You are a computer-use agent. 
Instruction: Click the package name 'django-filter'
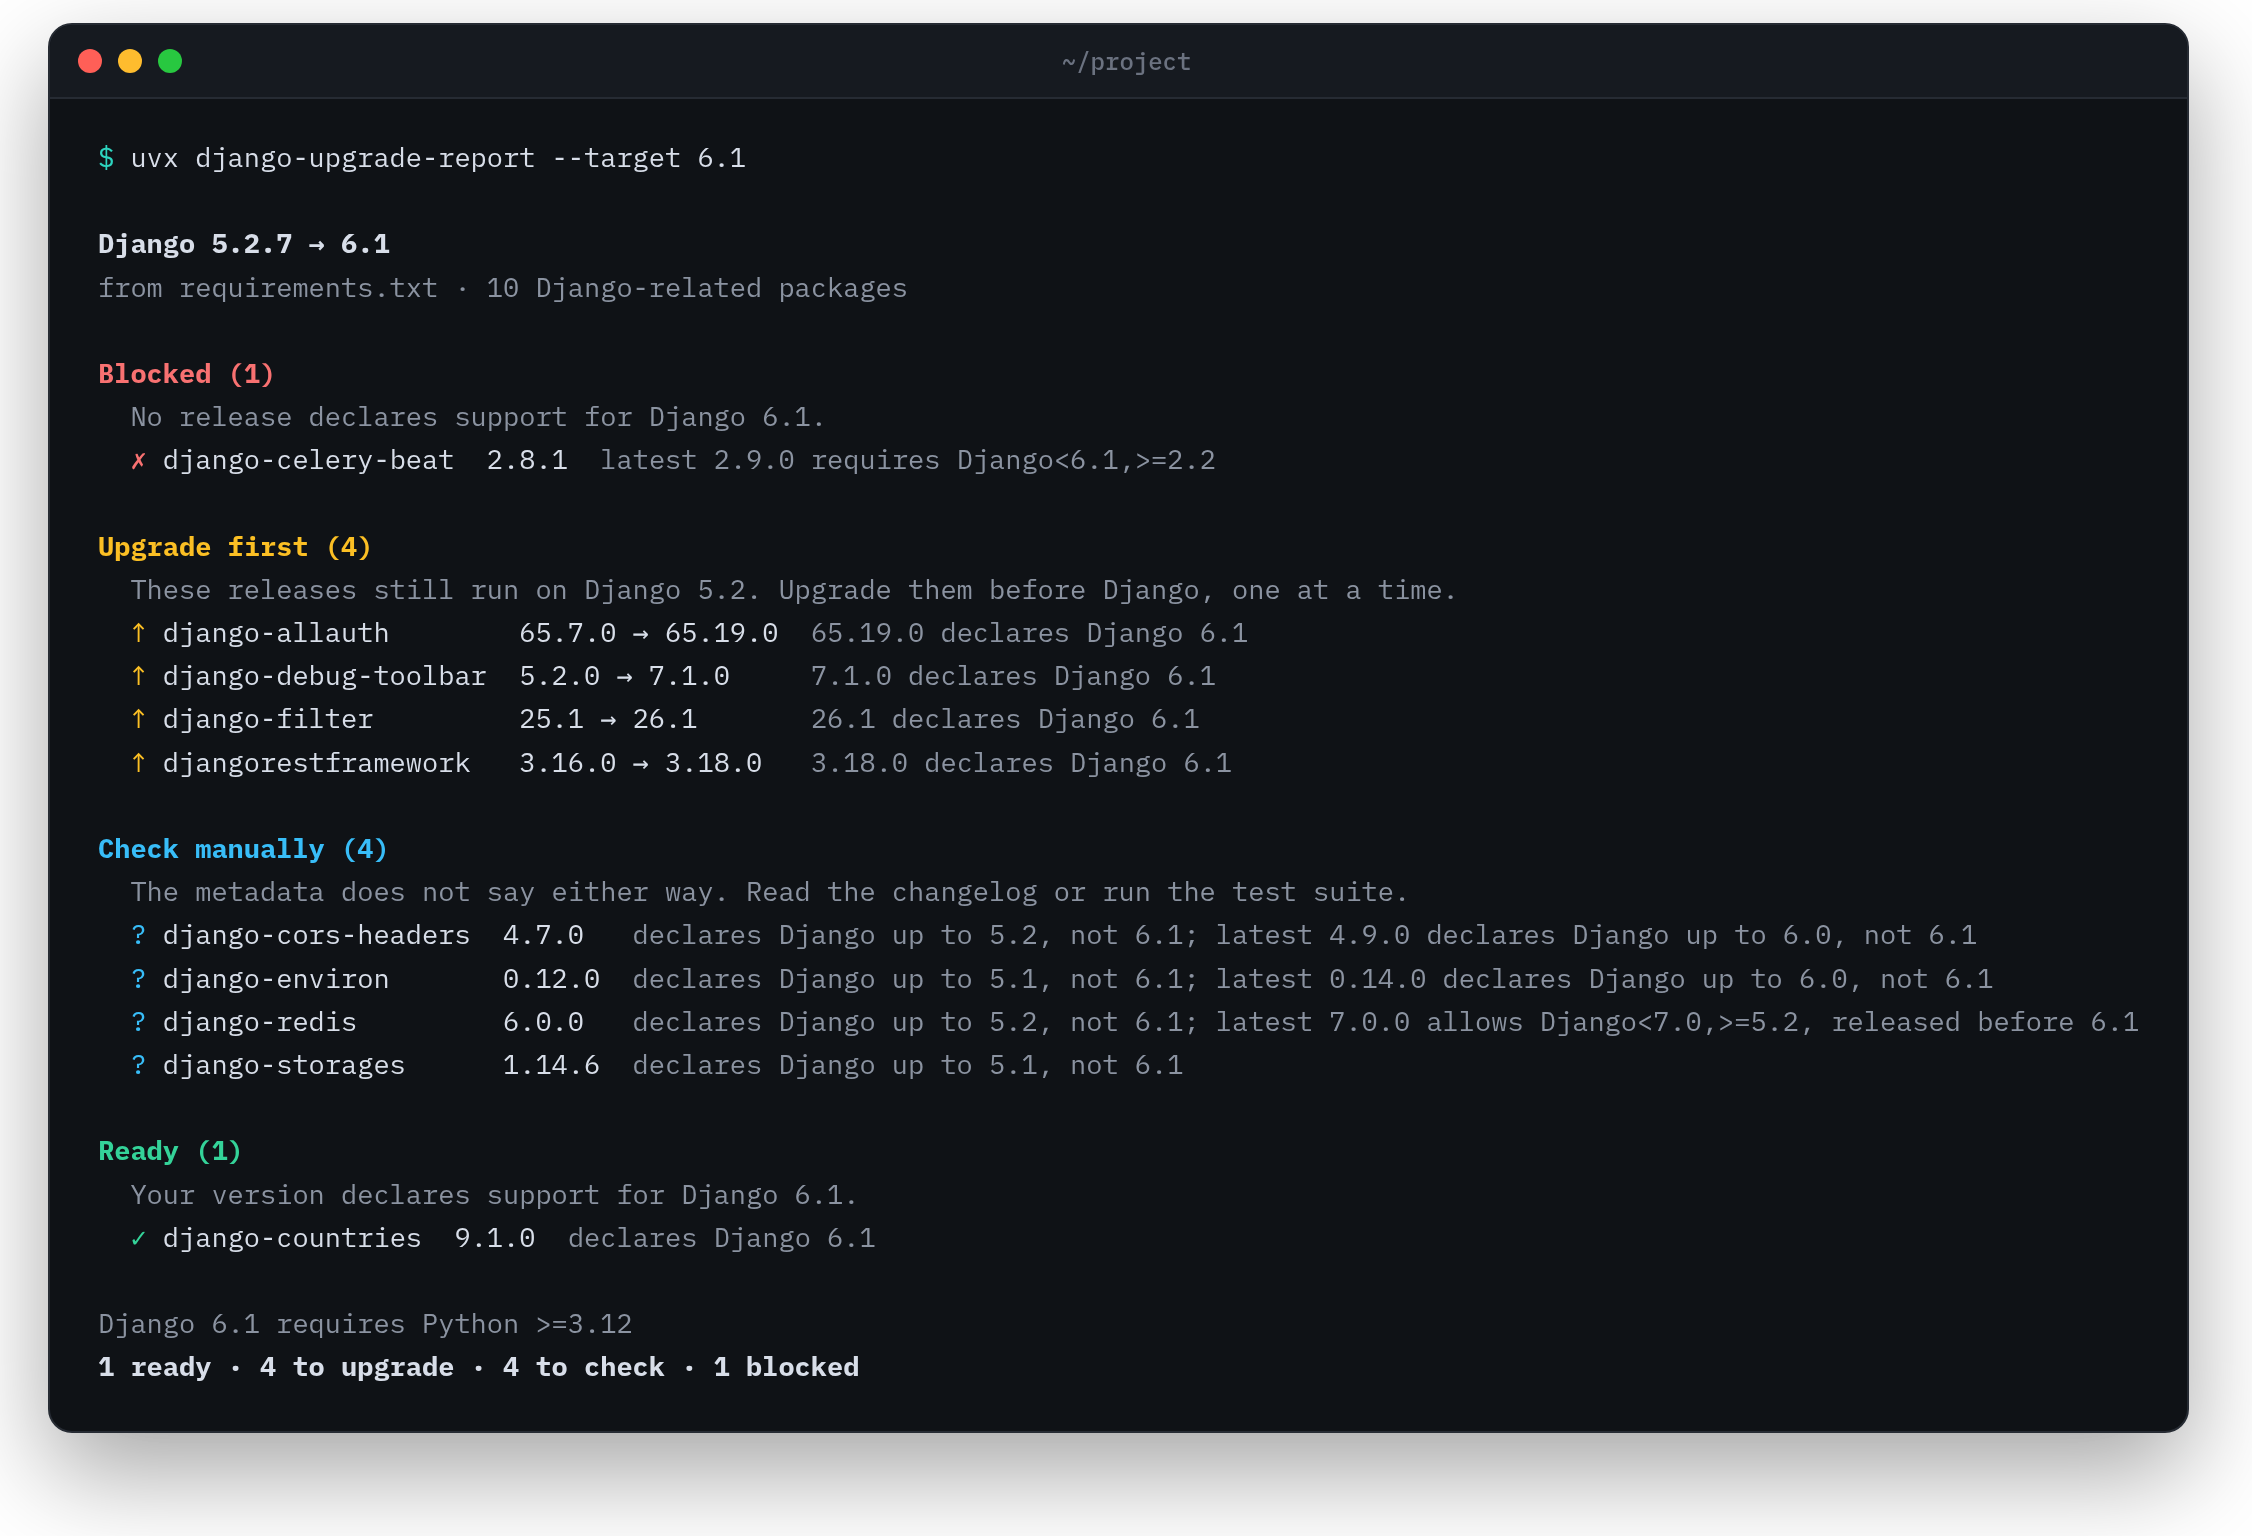click(x=268, y=719)
